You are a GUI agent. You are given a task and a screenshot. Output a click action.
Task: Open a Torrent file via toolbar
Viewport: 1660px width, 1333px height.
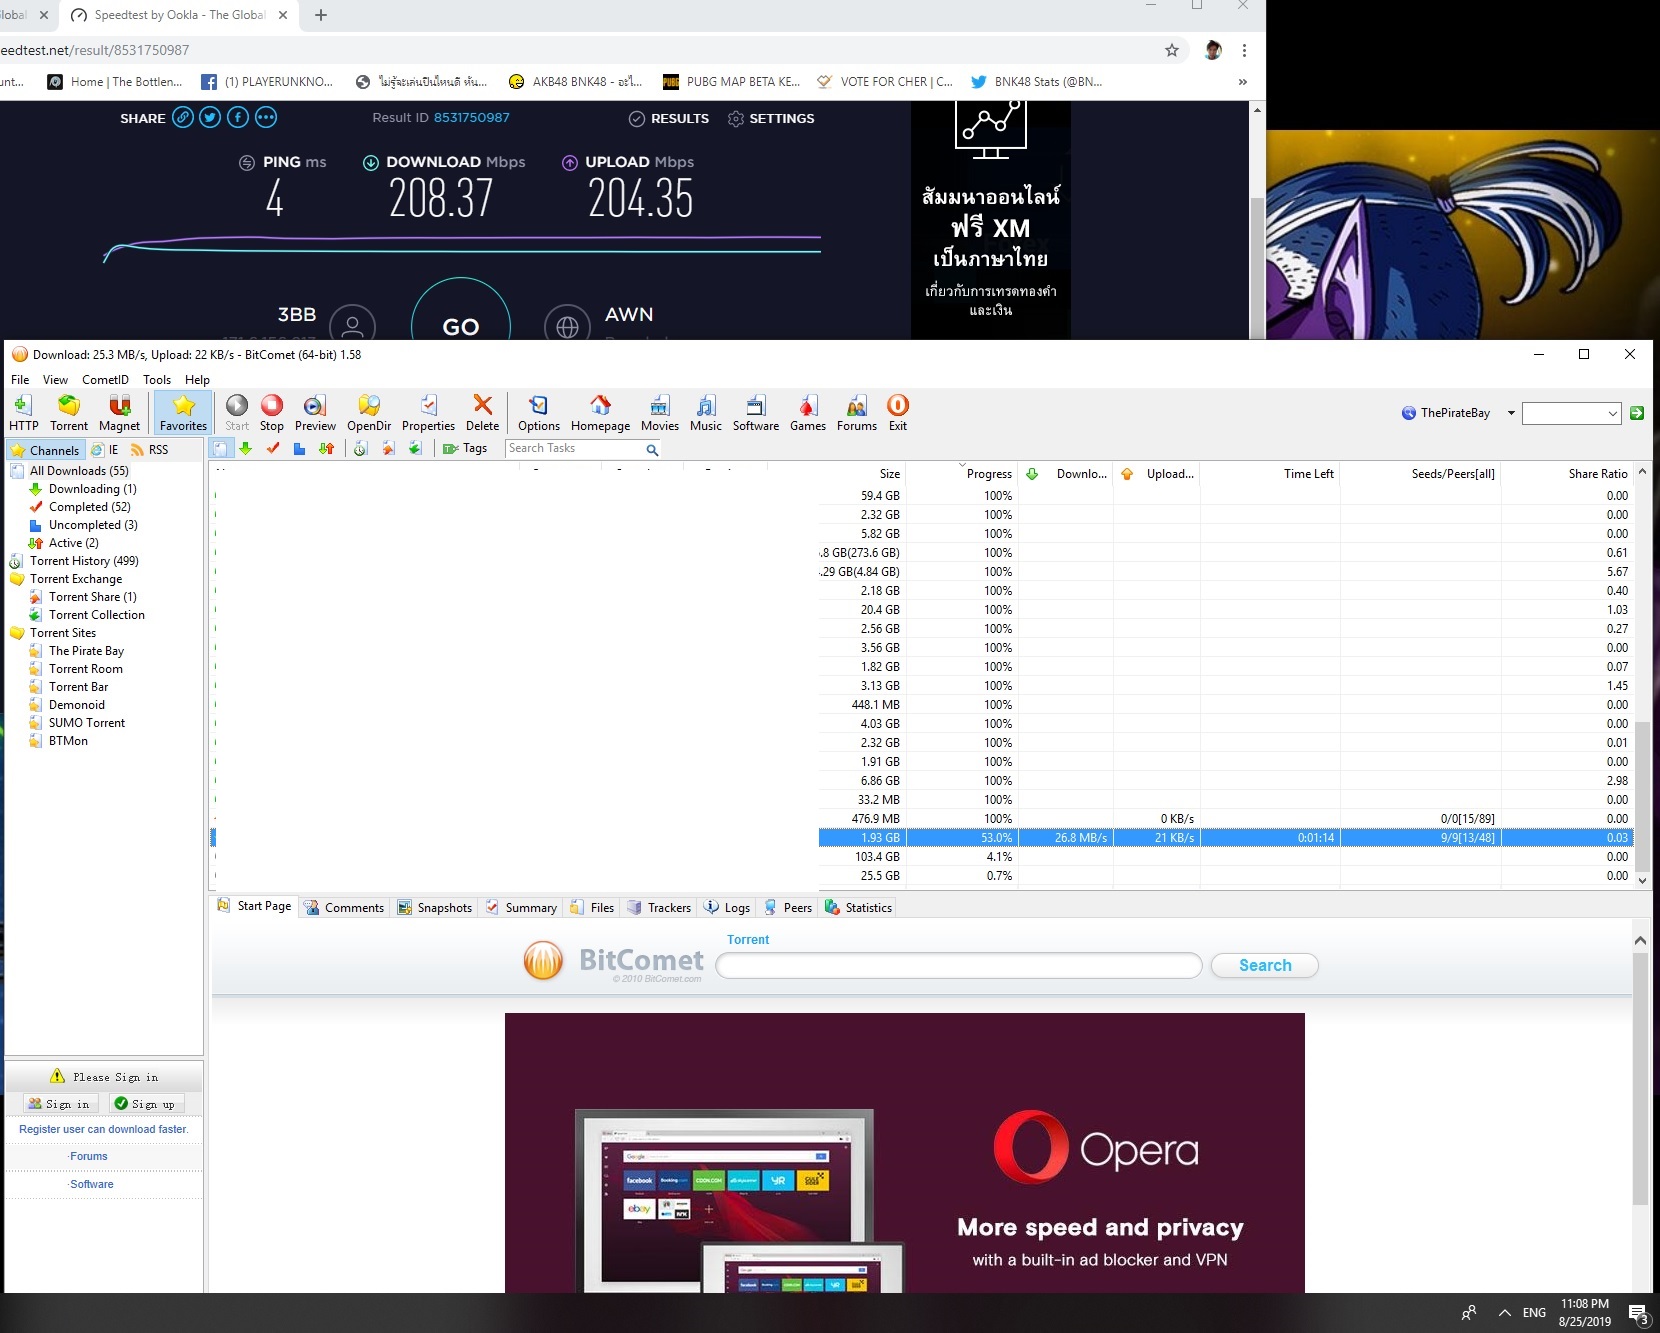tap(69, 412)
